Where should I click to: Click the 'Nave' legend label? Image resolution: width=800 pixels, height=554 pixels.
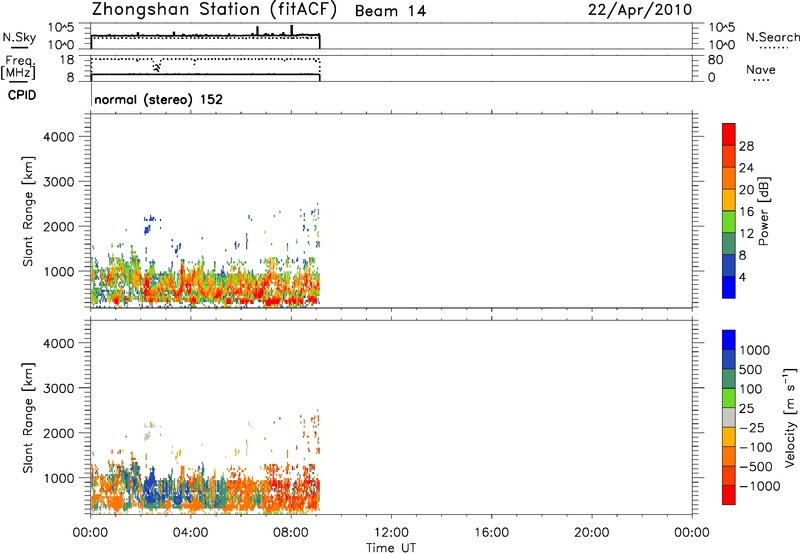pos(761,70)
